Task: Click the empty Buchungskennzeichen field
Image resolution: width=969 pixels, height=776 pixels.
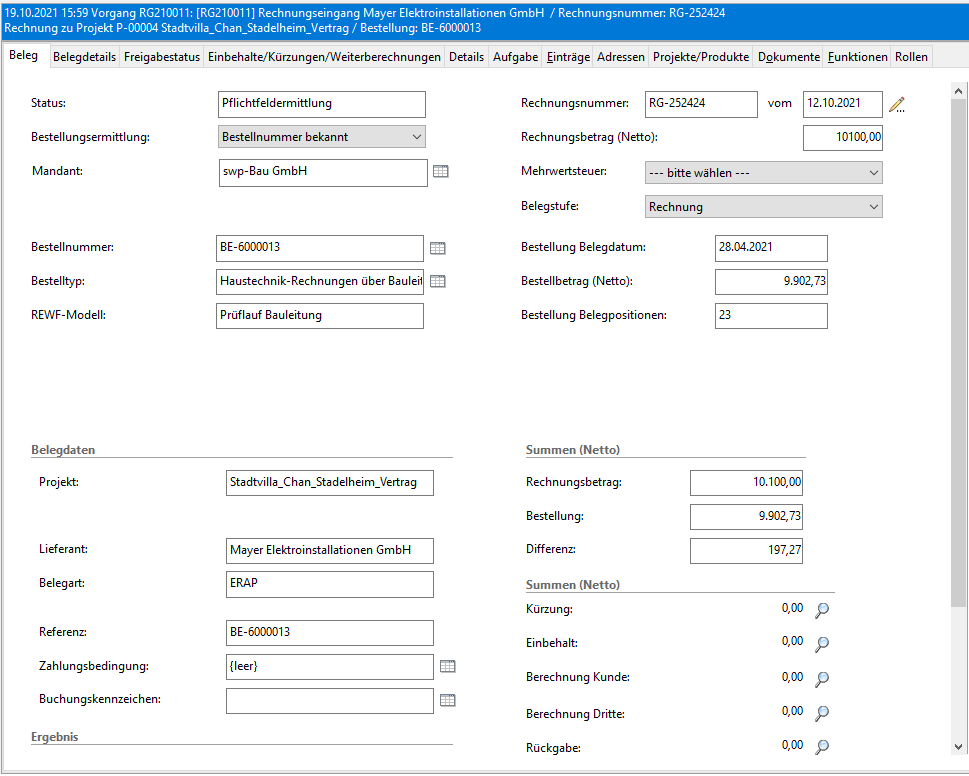Action: [x=330, y=701]
